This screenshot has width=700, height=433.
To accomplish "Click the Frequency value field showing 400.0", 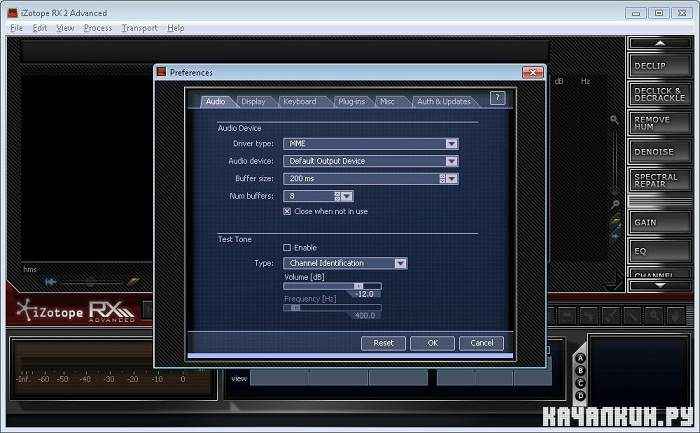I will pos(365,316).
